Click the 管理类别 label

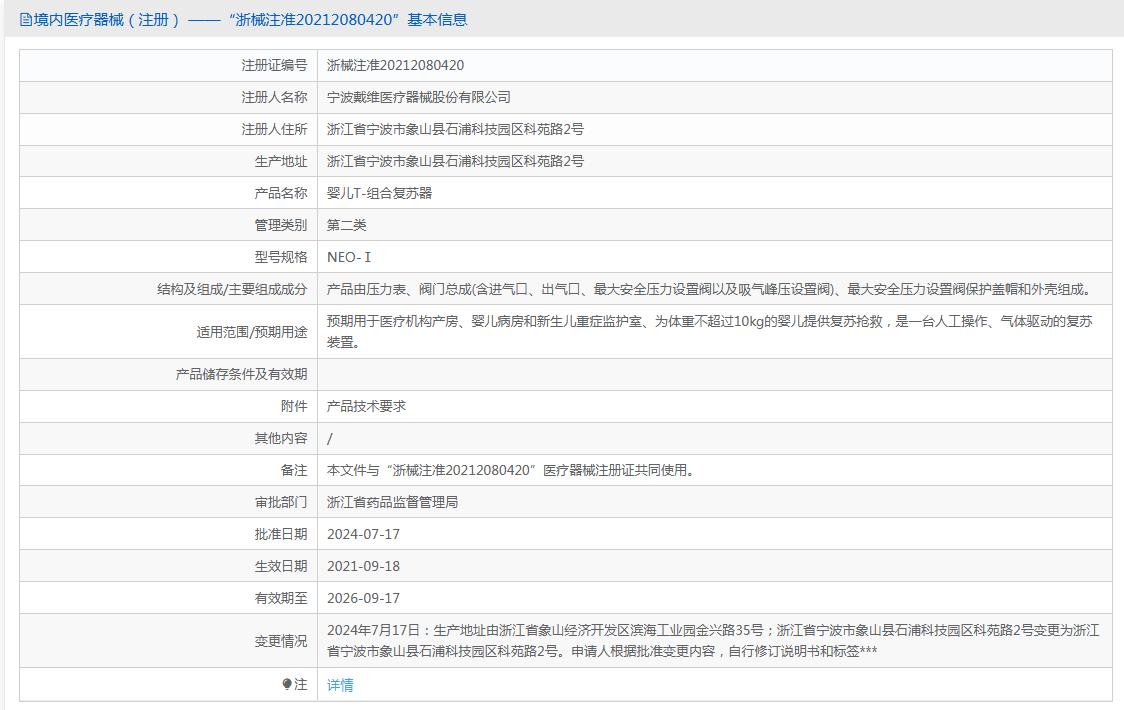click(x=281, y=225)
